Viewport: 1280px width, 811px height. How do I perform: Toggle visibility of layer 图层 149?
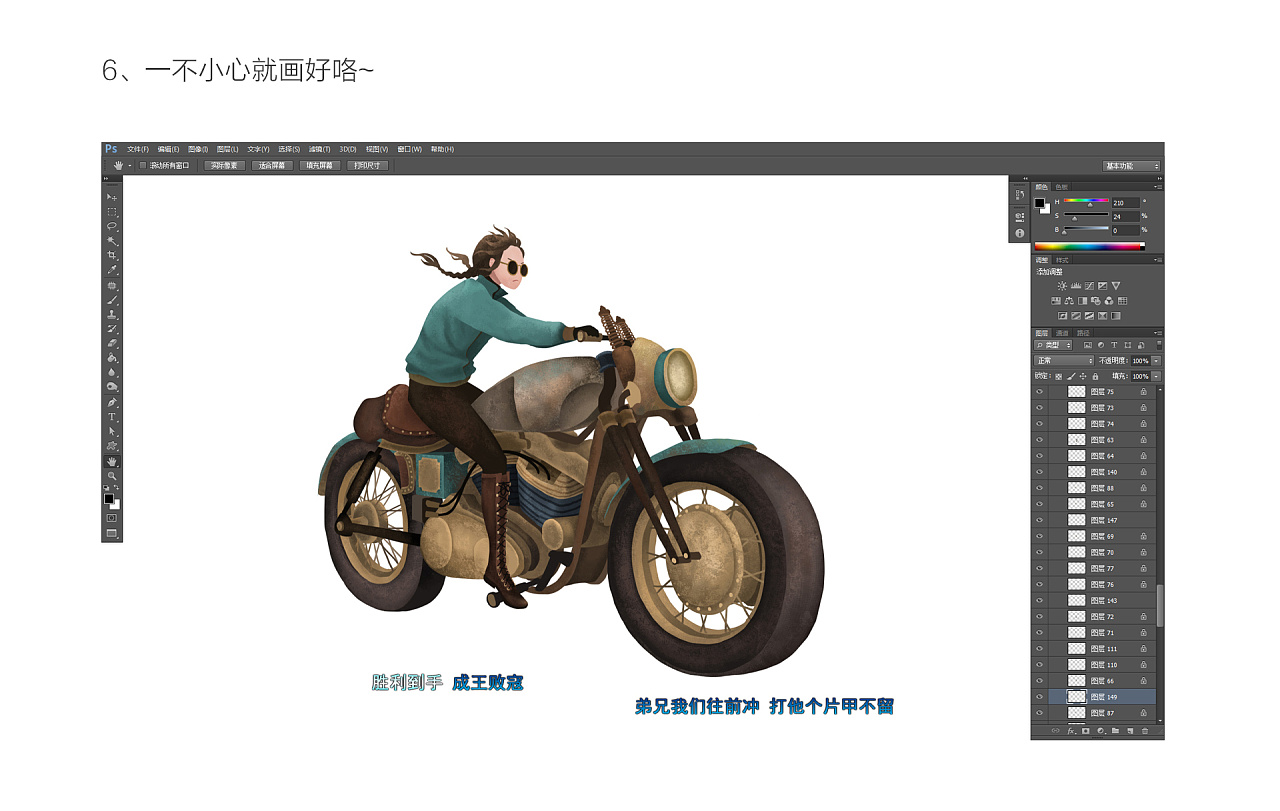click(1039, 697)
